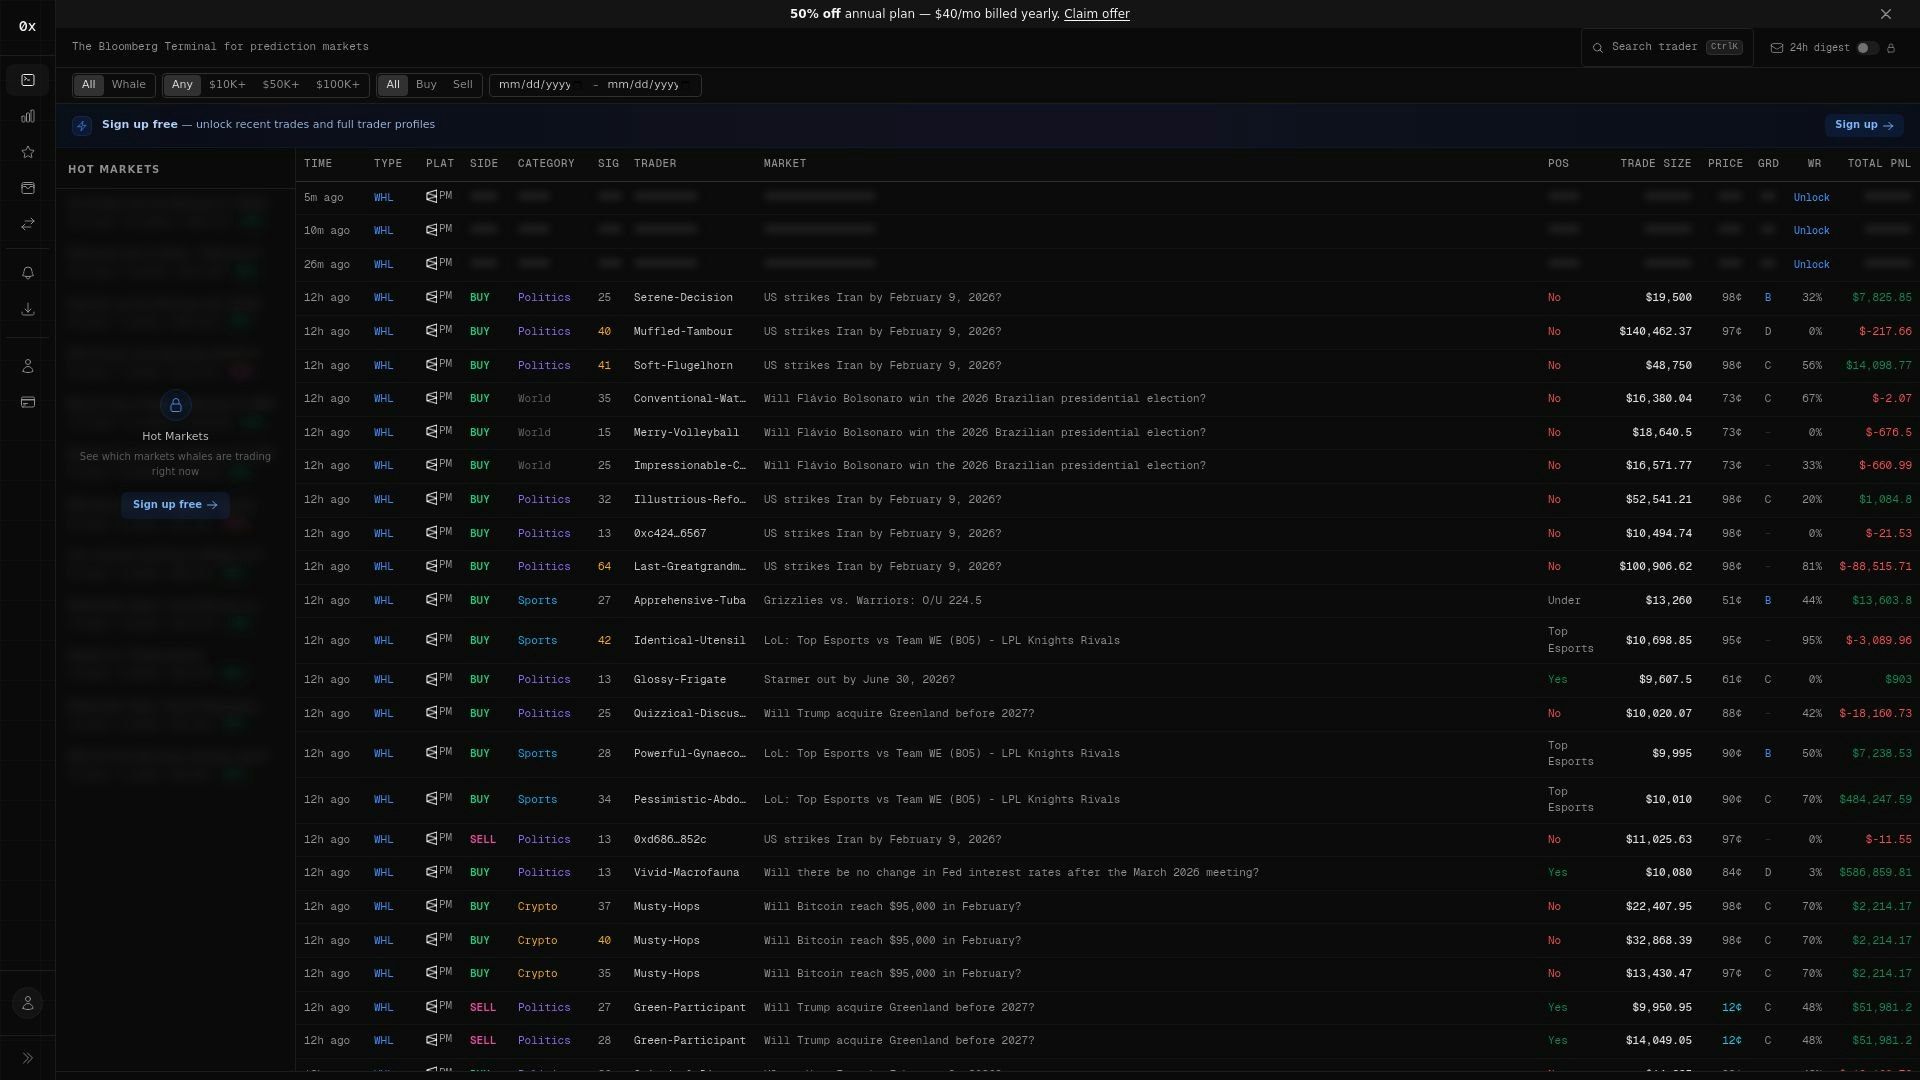Click Claim offer in the promo banner
Viewport: 1920px width, 1080px height.
click(1097, 14)
